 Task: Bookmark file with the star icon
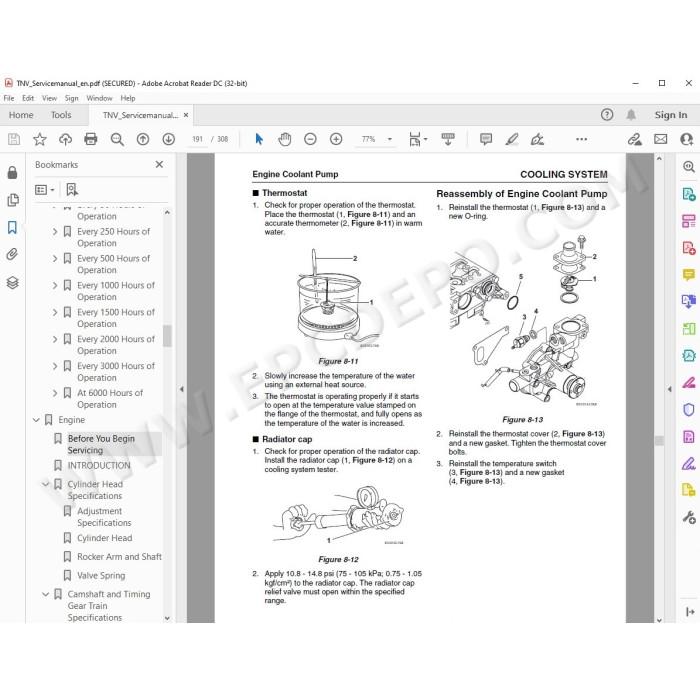coord(40,139)
